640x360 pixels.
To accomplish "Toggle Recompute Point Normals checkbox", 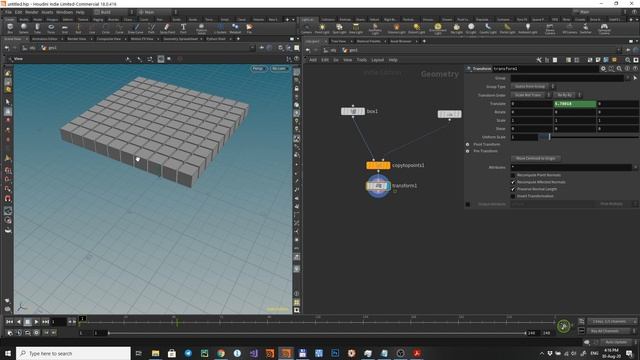I will pos(513,175).
